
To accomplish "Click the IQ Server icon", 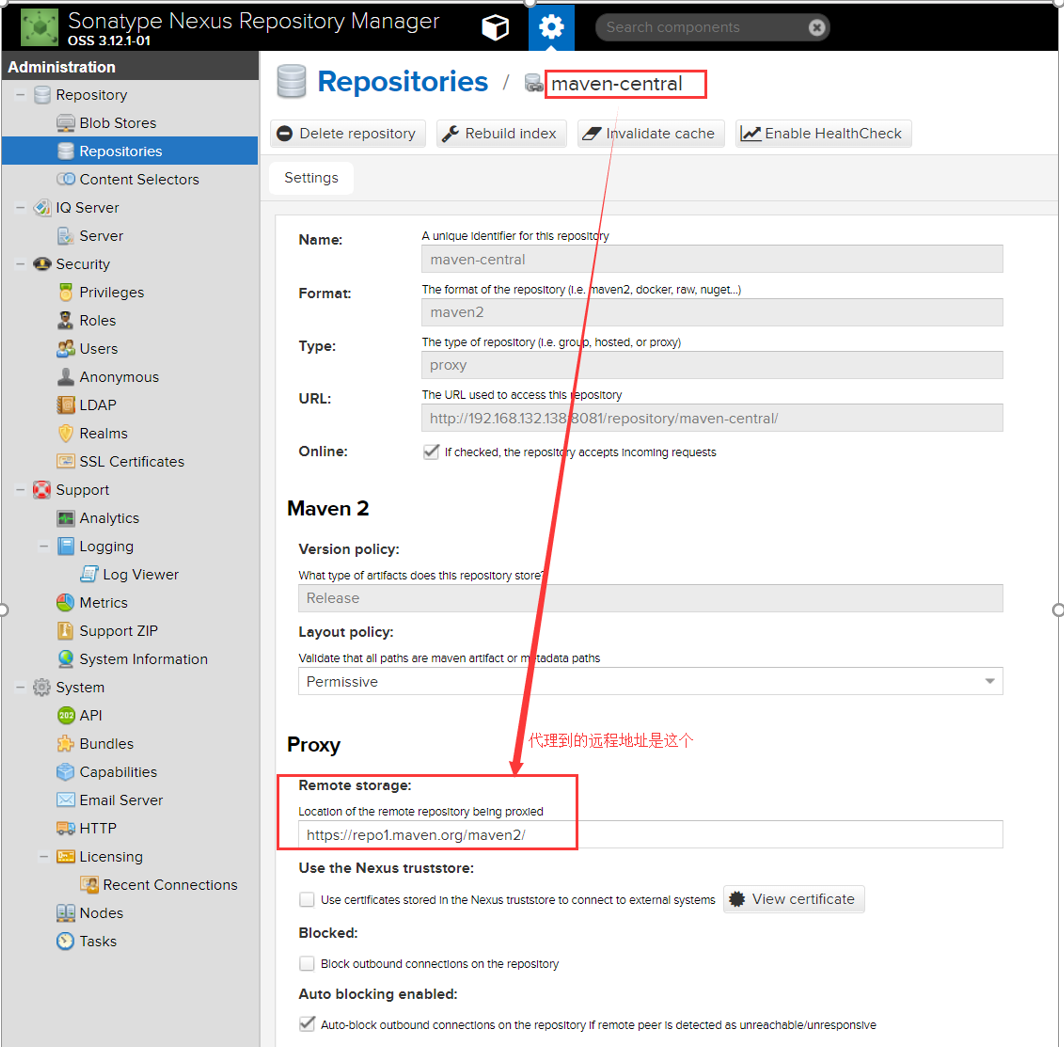I will click(x=42, y=208).
